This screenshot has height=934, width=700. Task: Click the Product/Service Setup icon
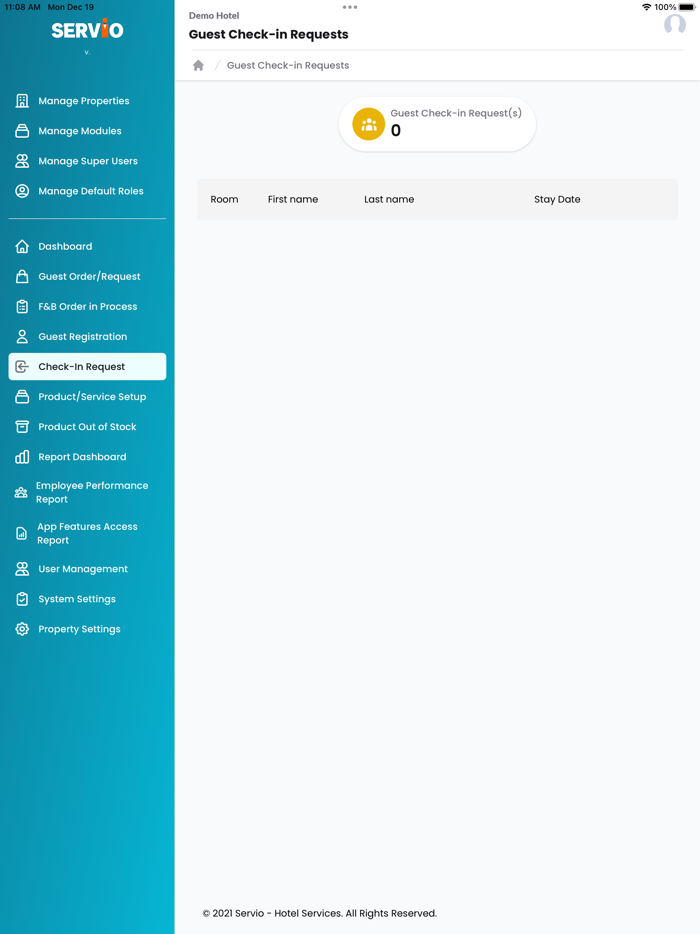(22, 397)
